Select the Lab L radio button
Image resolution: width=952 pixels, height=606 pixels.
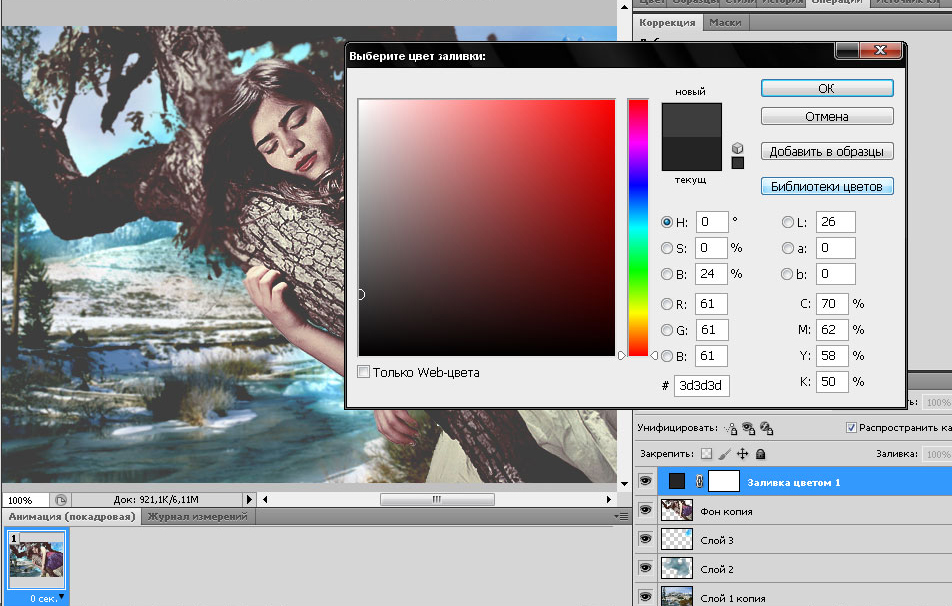[x=787, y=222]
